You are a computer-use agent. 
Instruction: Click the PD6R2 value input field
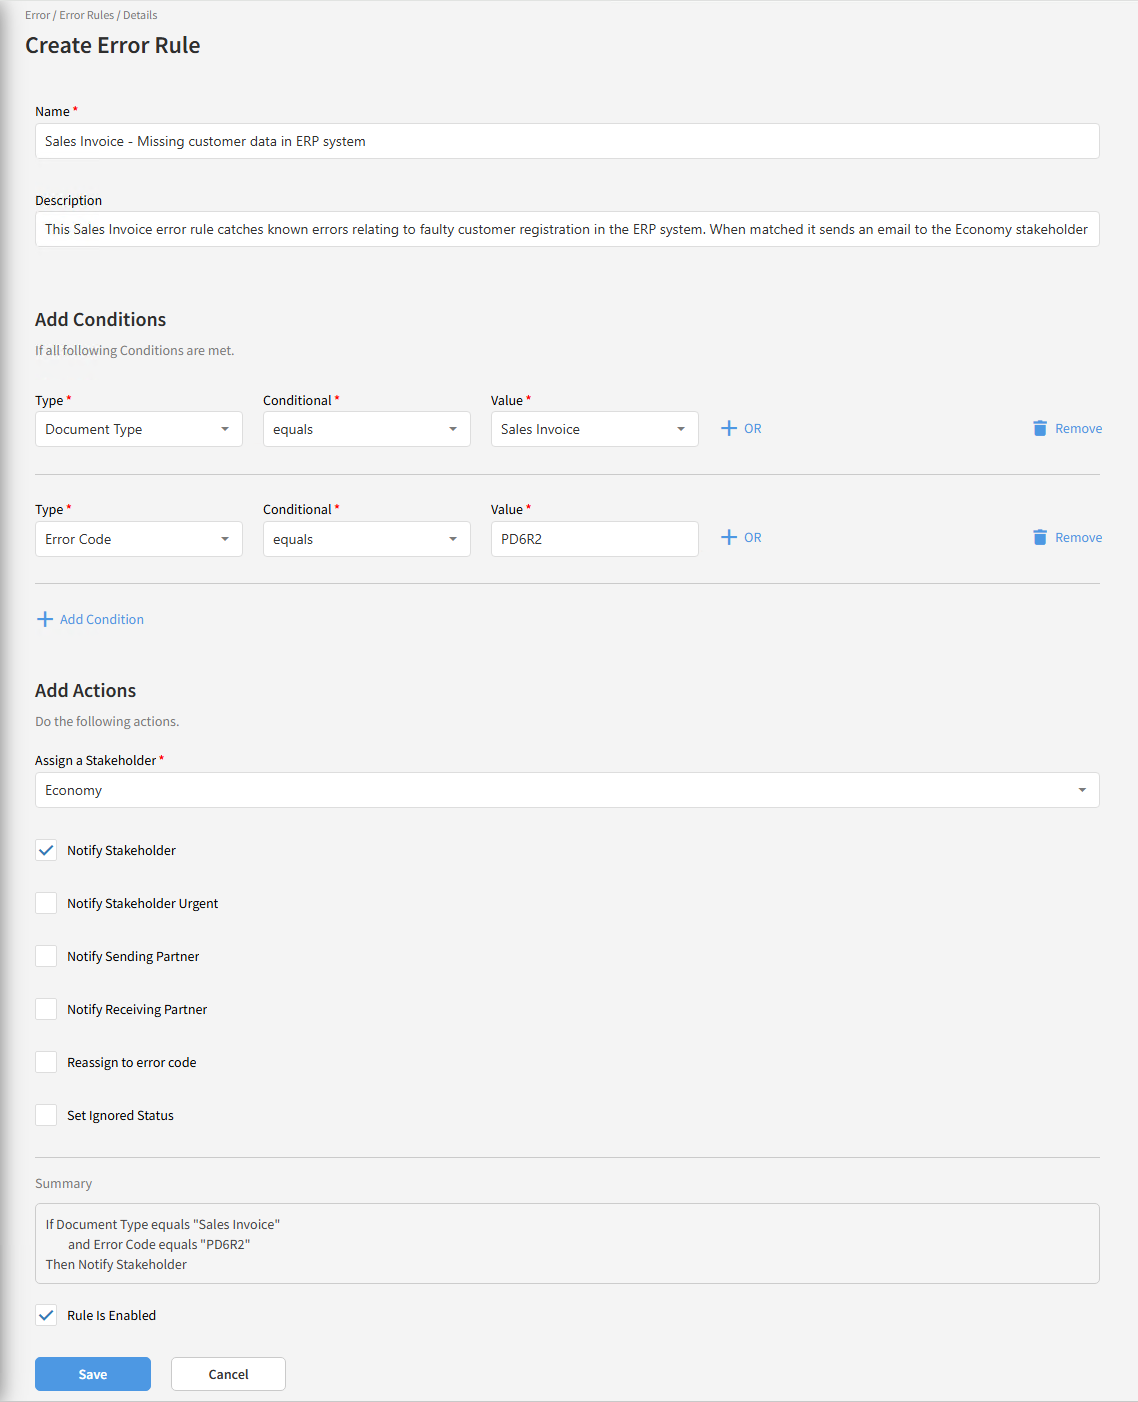point(594,540)
